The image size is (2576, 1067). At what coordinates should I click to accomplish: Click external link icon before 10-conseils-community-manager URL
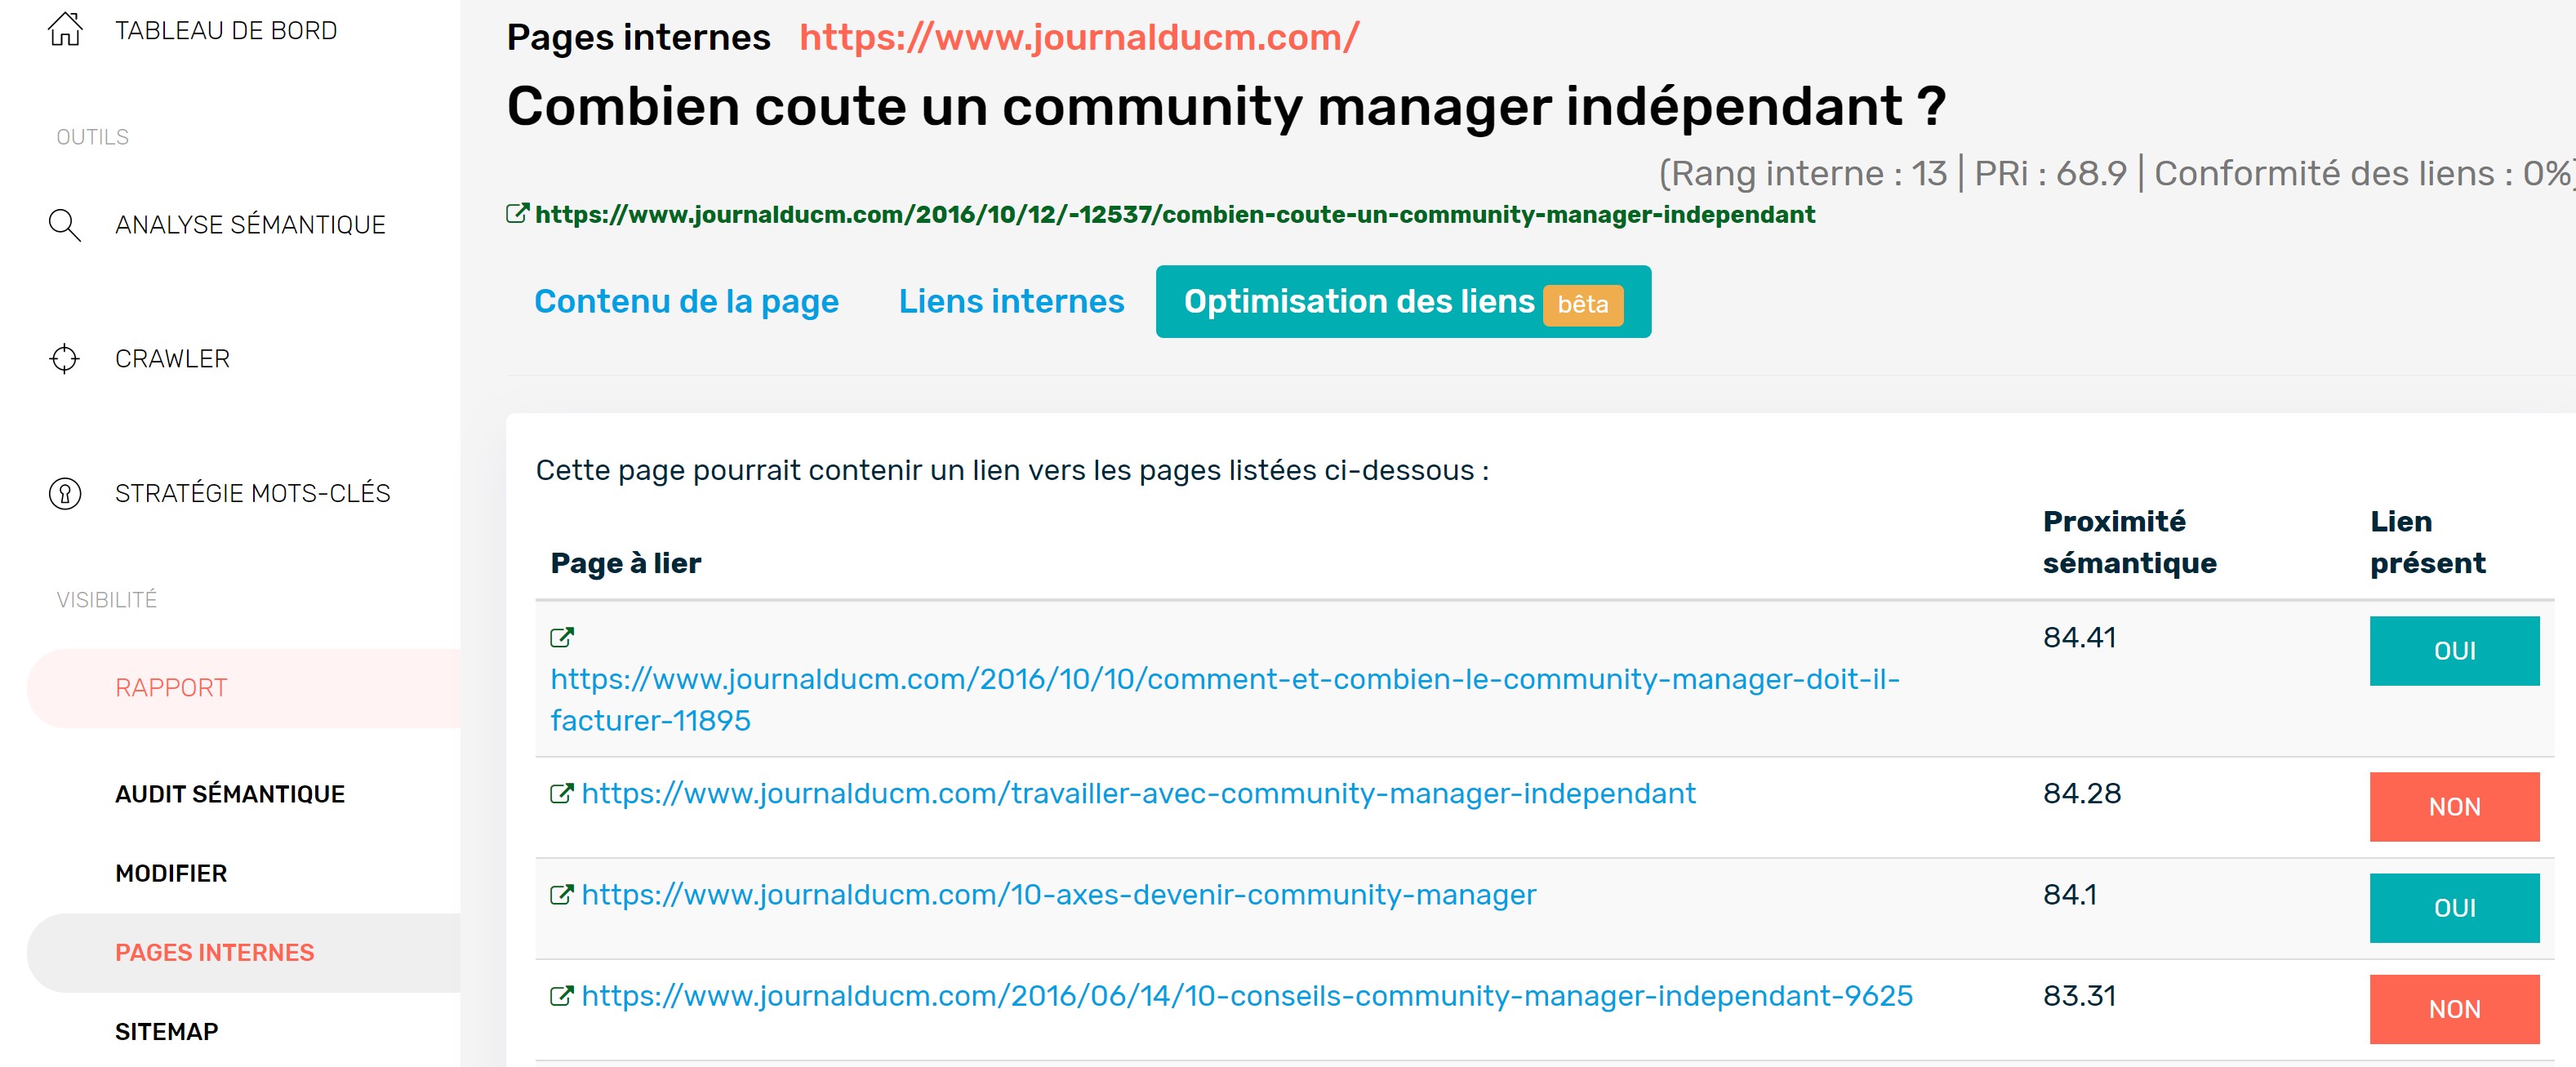click(562, 995)
